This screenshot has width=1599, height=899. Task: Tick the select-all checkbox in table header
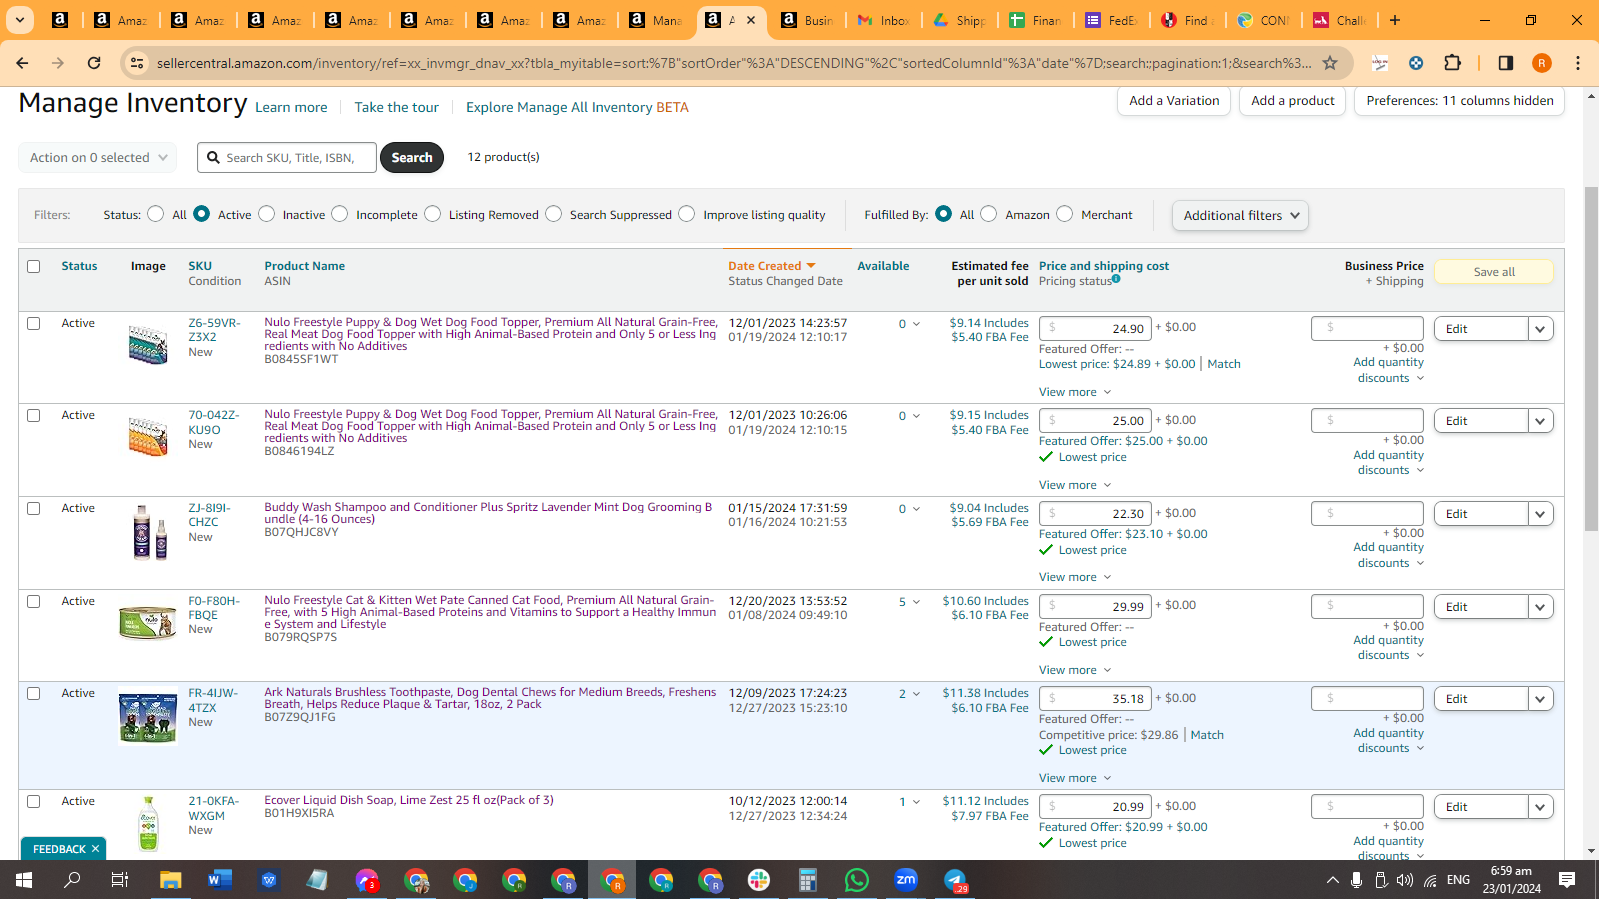coord(33,266)
